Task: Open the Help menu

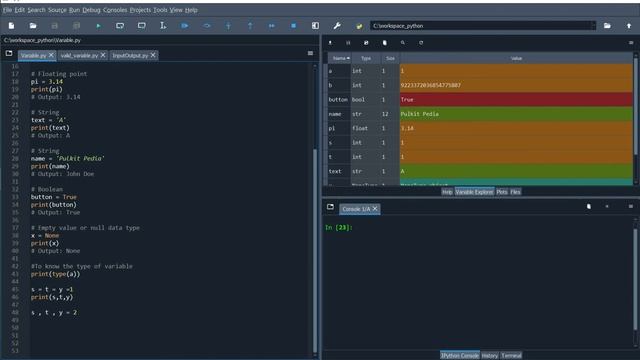Action: coord(191,10)
